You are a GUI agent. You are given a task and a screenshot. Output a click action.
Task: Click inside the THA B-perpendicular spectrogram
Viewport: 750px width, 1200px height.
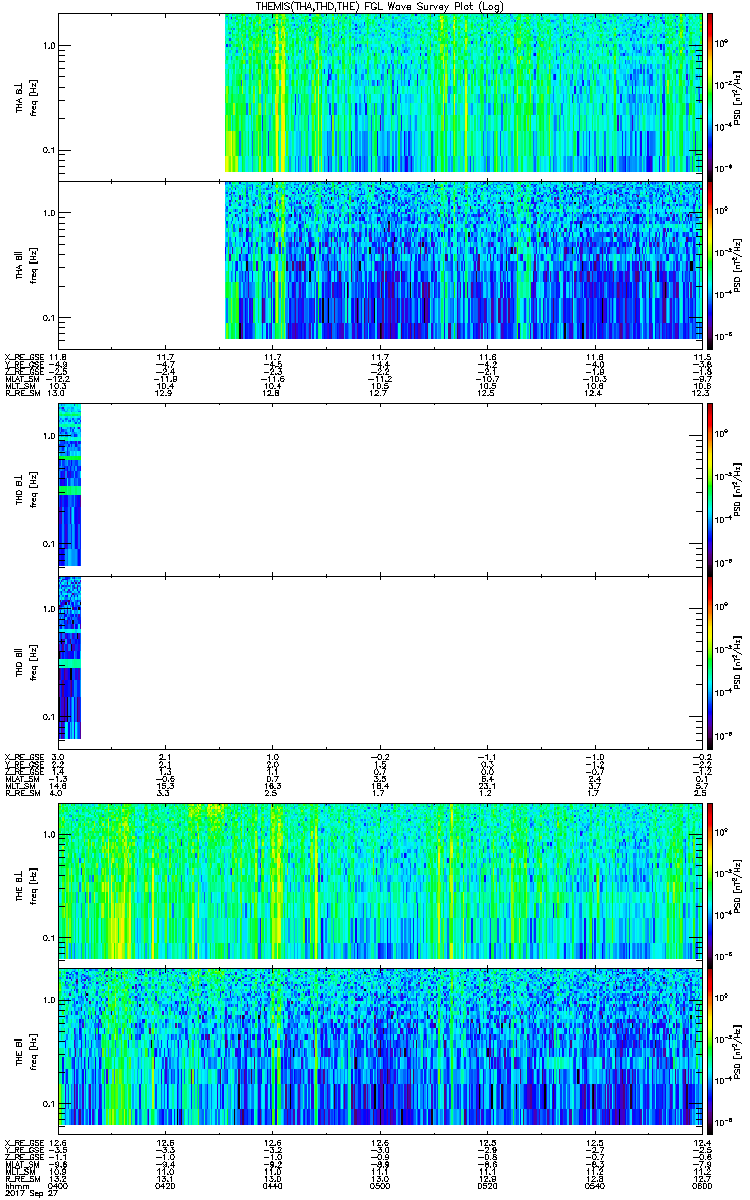[463, 92]
